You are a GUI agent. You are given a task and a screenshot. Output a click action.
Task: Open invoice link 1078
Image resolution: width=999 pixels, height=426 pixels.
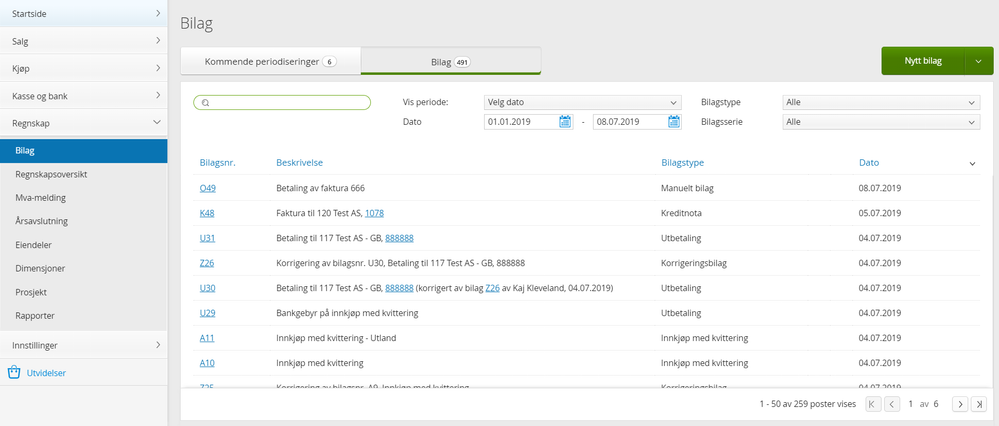tap(374, 213)
